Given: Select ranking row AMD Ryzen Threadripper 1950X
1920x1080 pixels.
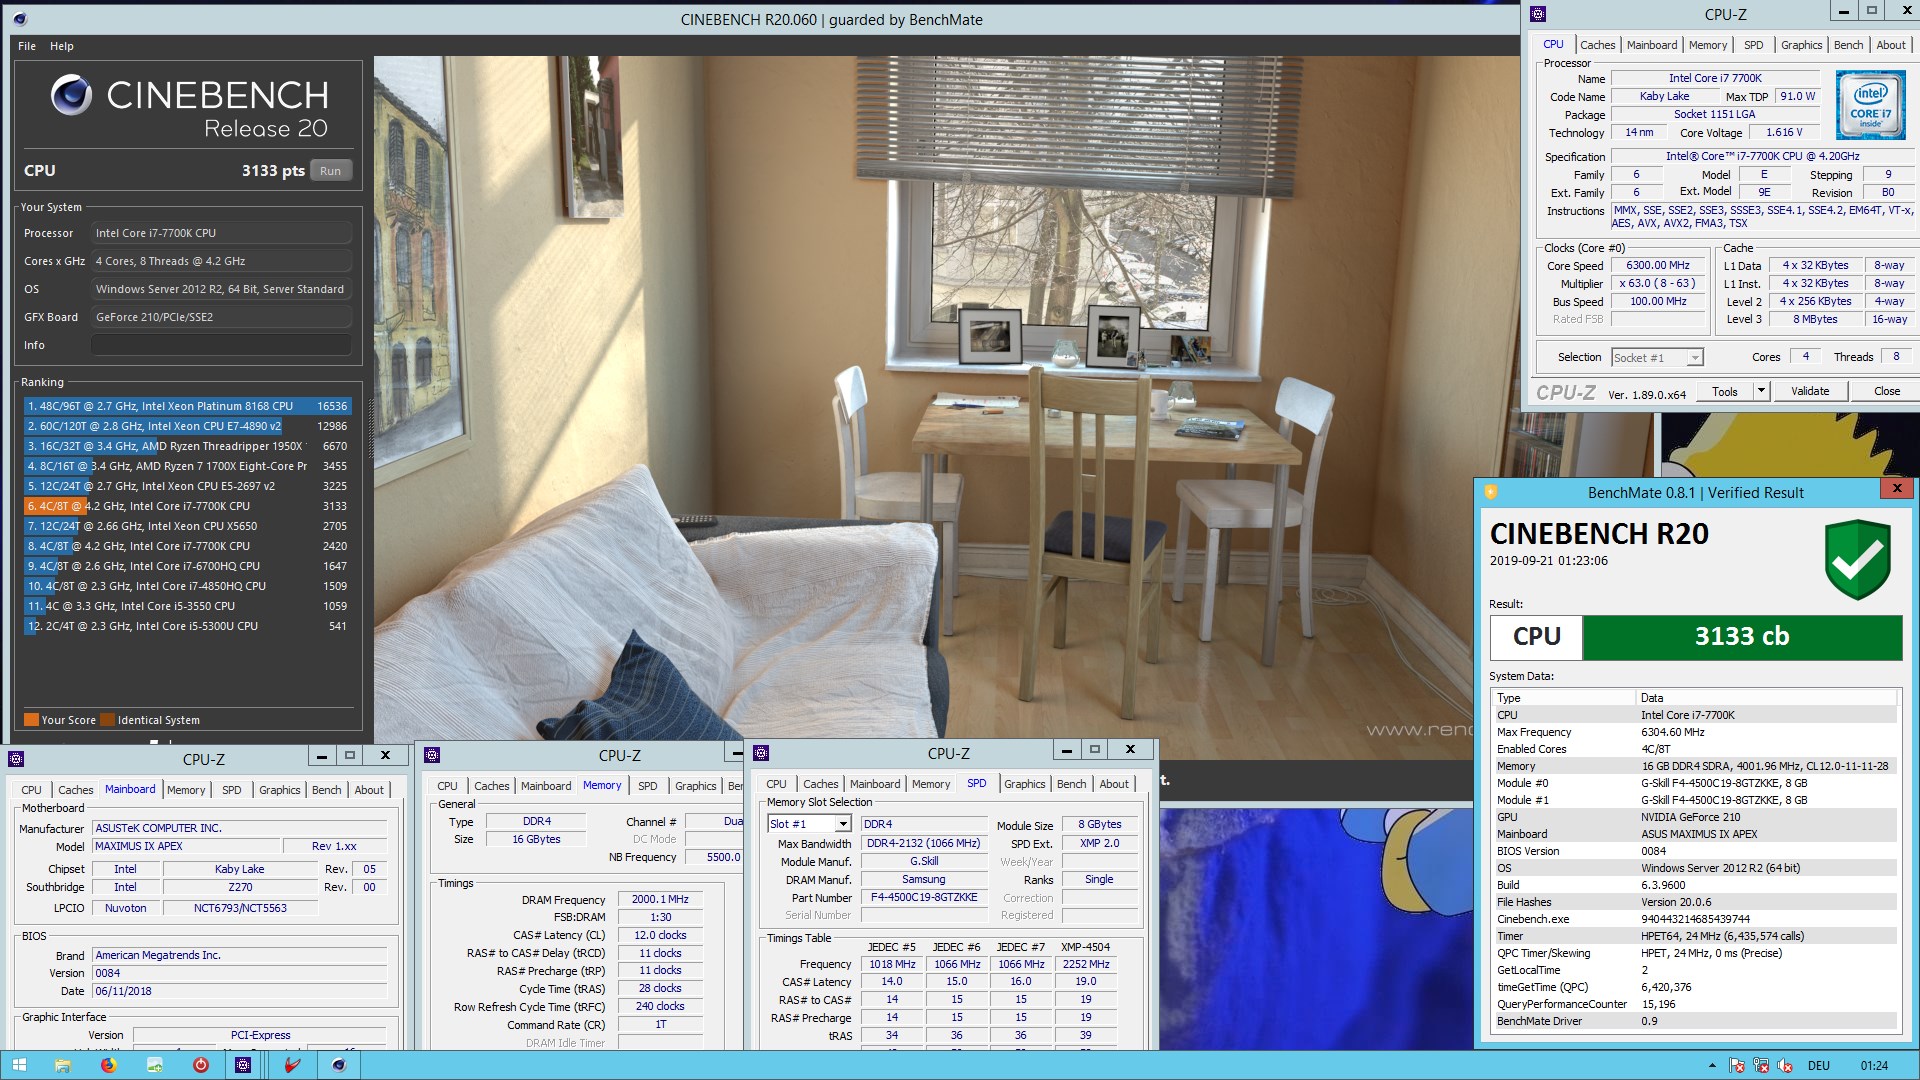Looking at the screenshot, I should point(187,446).
